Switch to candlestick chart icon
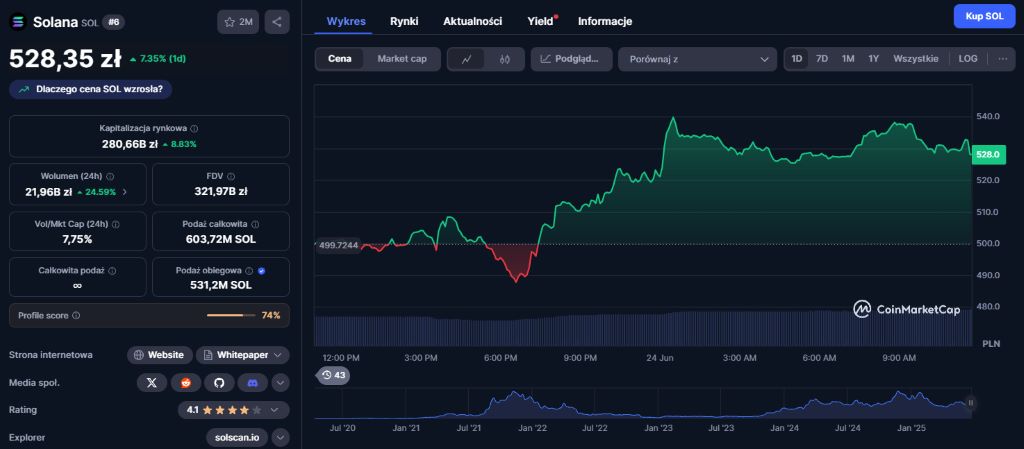 [x=505, y=59]
